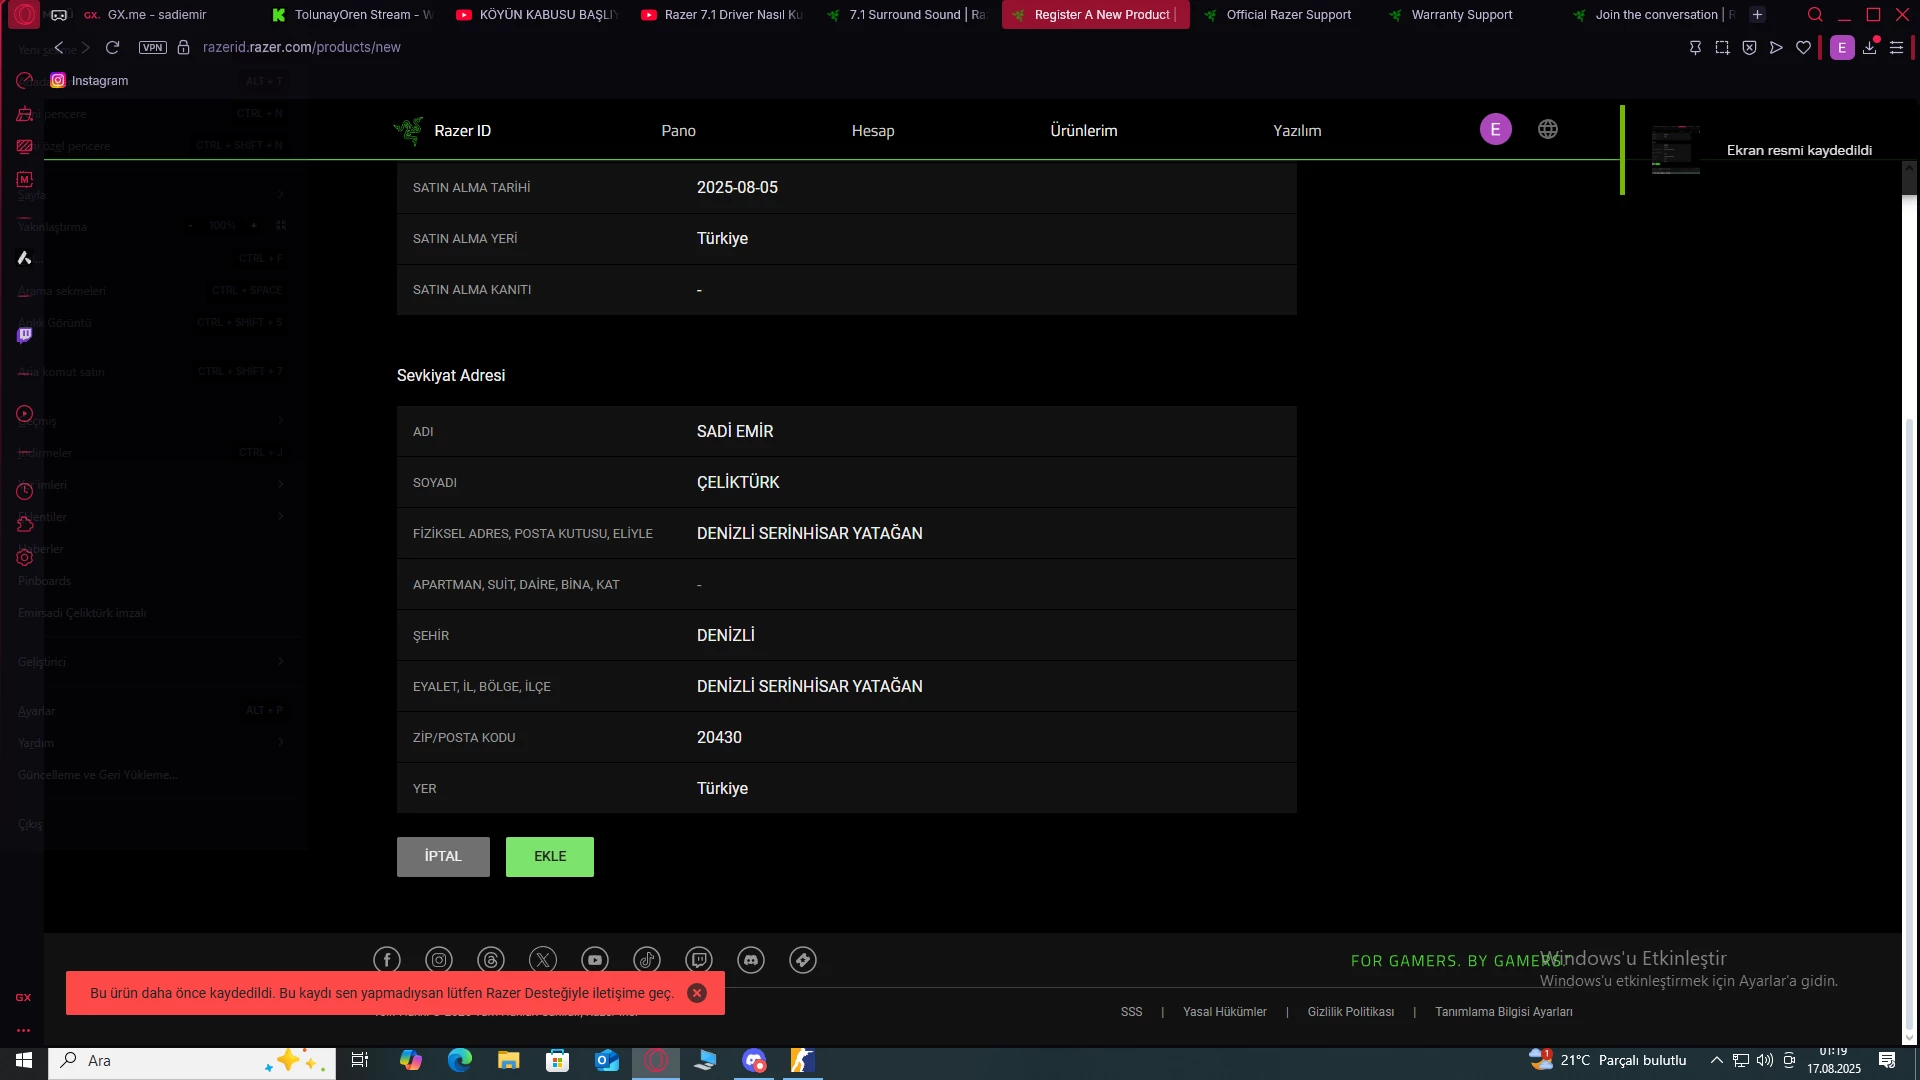
Task: Click the YouTube footer icon
Action: pos(595,960)
